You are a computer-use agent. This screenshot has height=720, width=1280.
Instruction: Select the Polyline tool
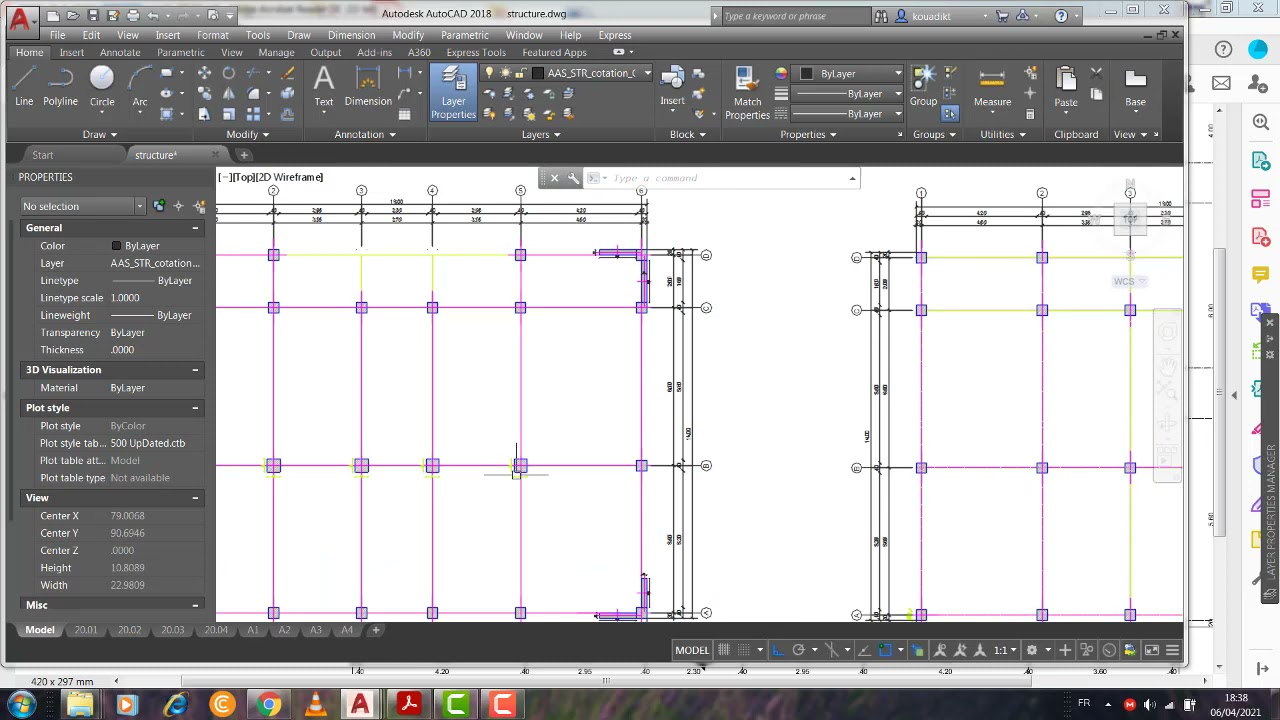[x=60, y=86]
